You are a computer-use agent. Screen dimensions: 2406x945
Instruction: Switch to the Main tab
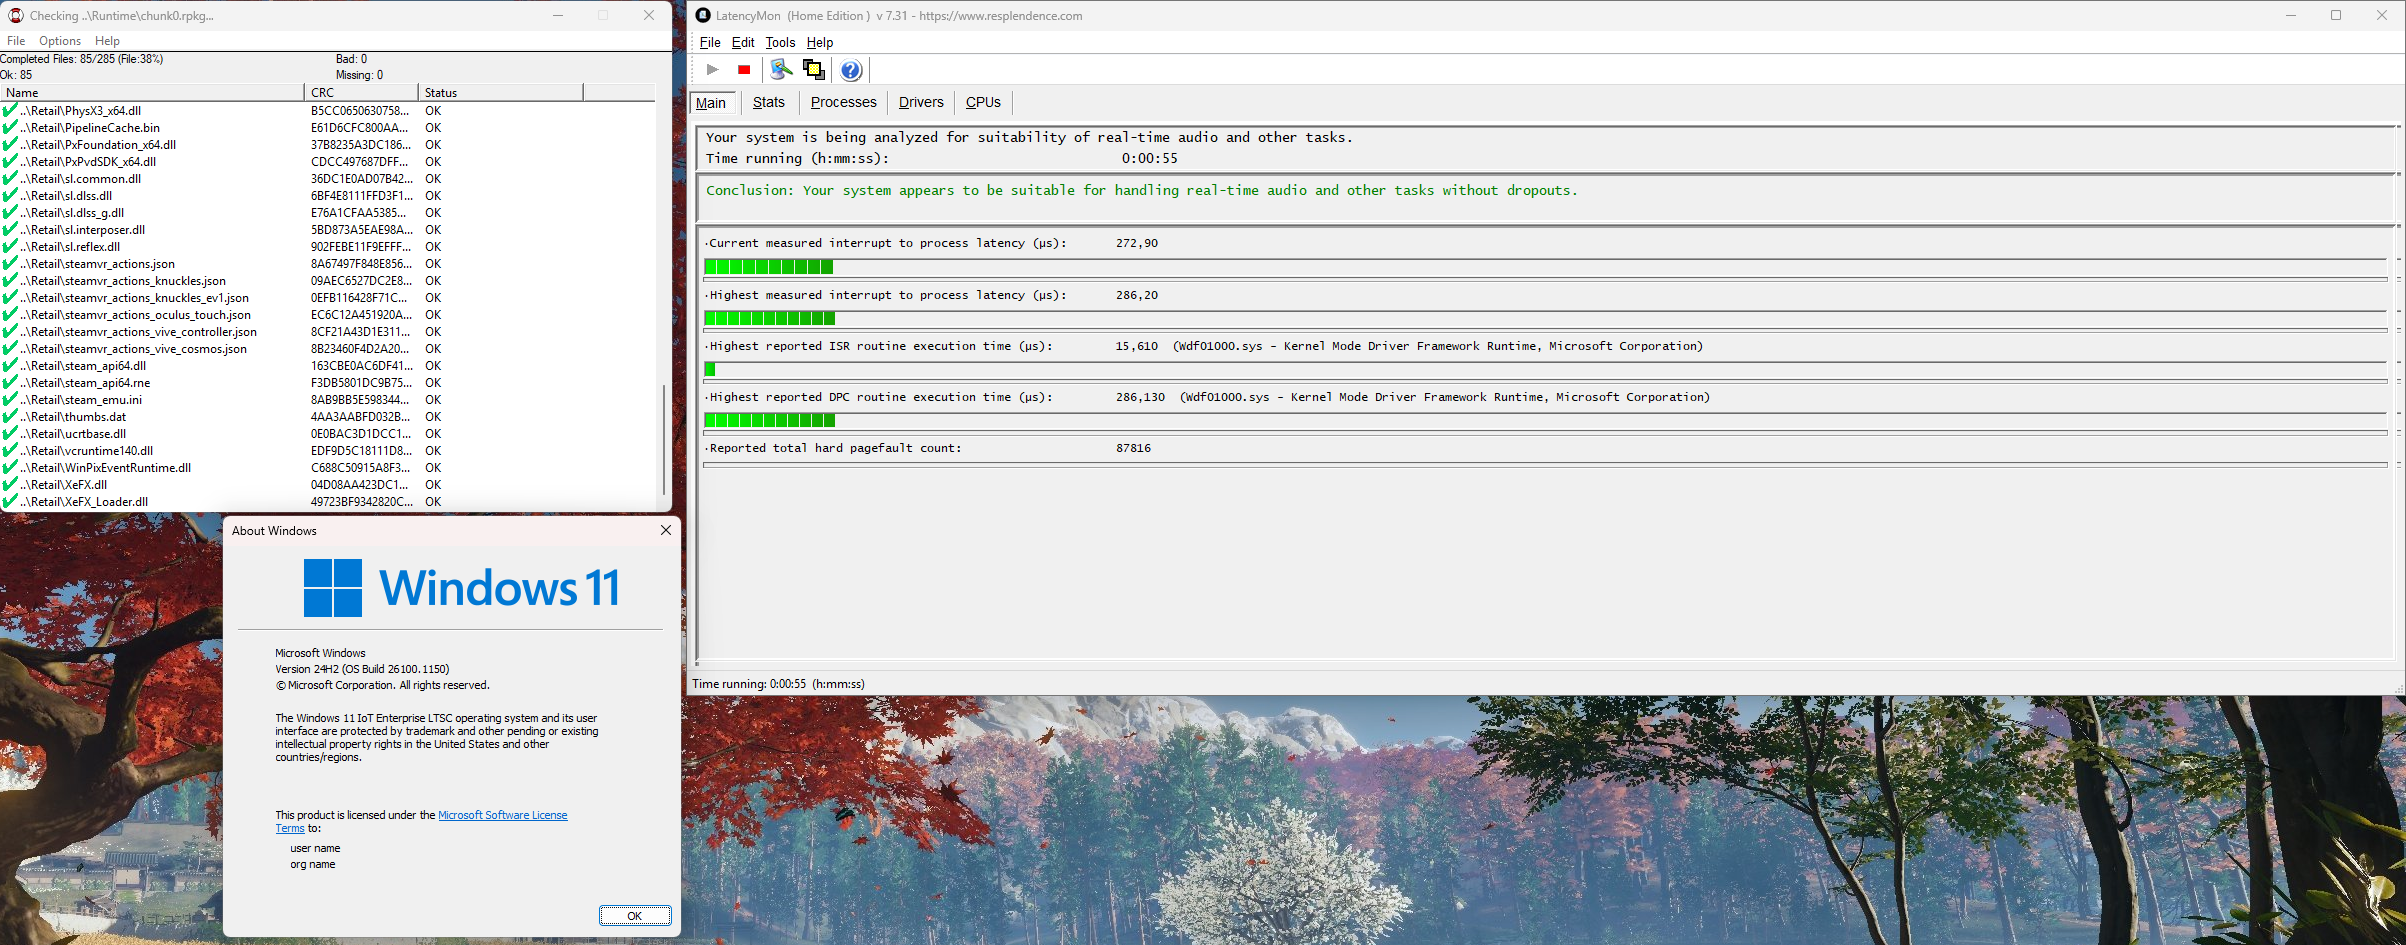tap(711, 102)
